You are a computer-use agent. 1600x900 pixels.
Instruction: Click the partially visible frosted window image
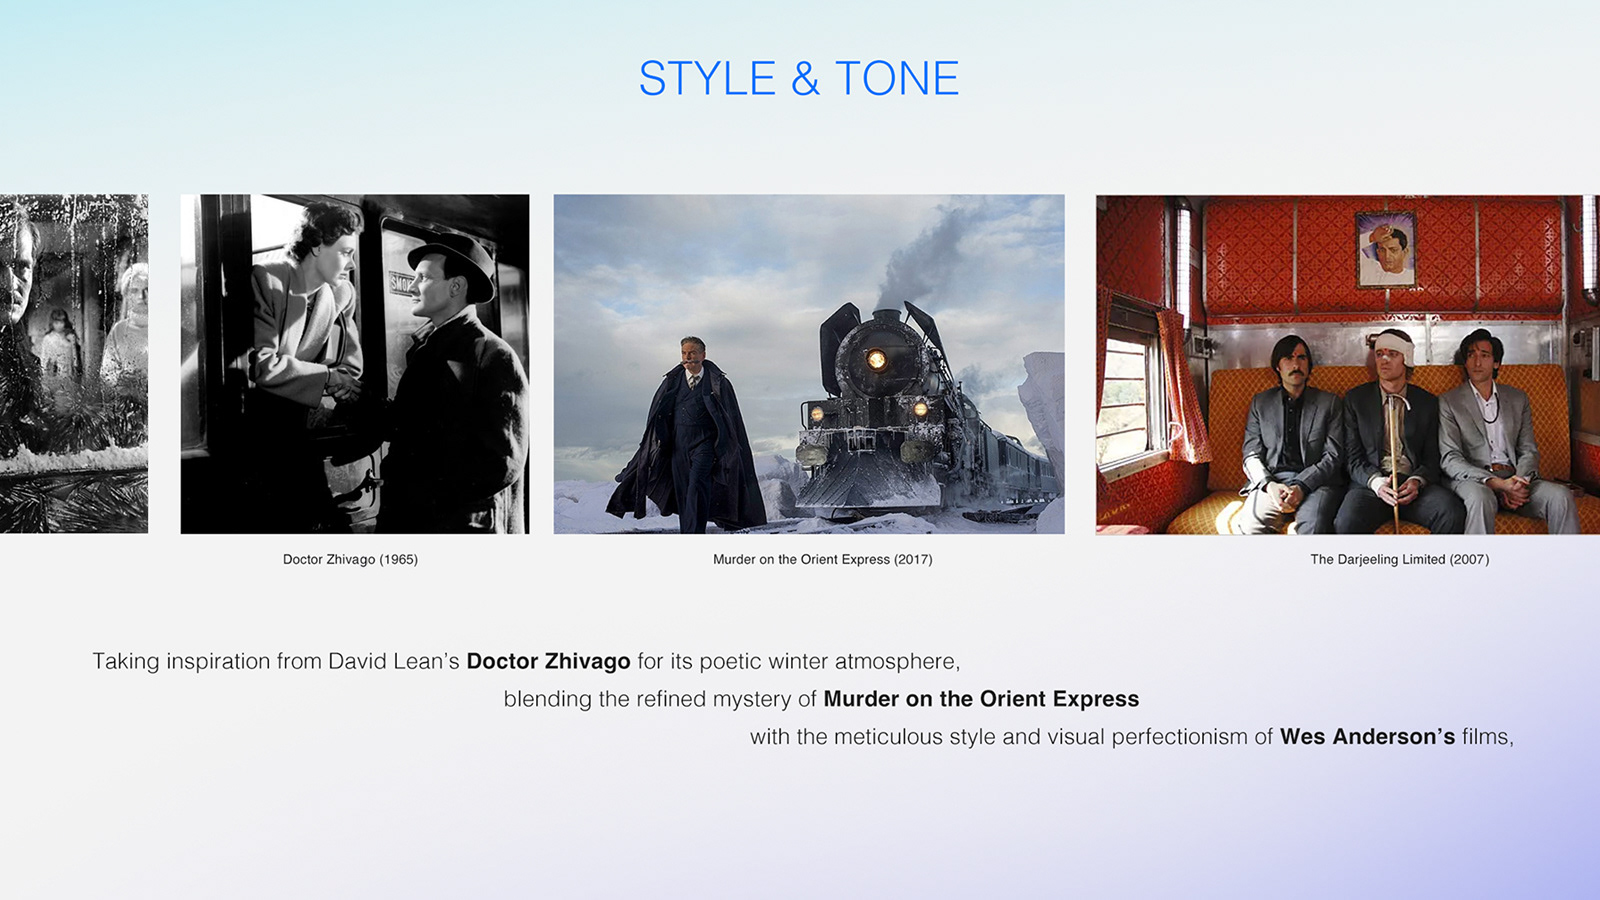(x=74, y=364)
